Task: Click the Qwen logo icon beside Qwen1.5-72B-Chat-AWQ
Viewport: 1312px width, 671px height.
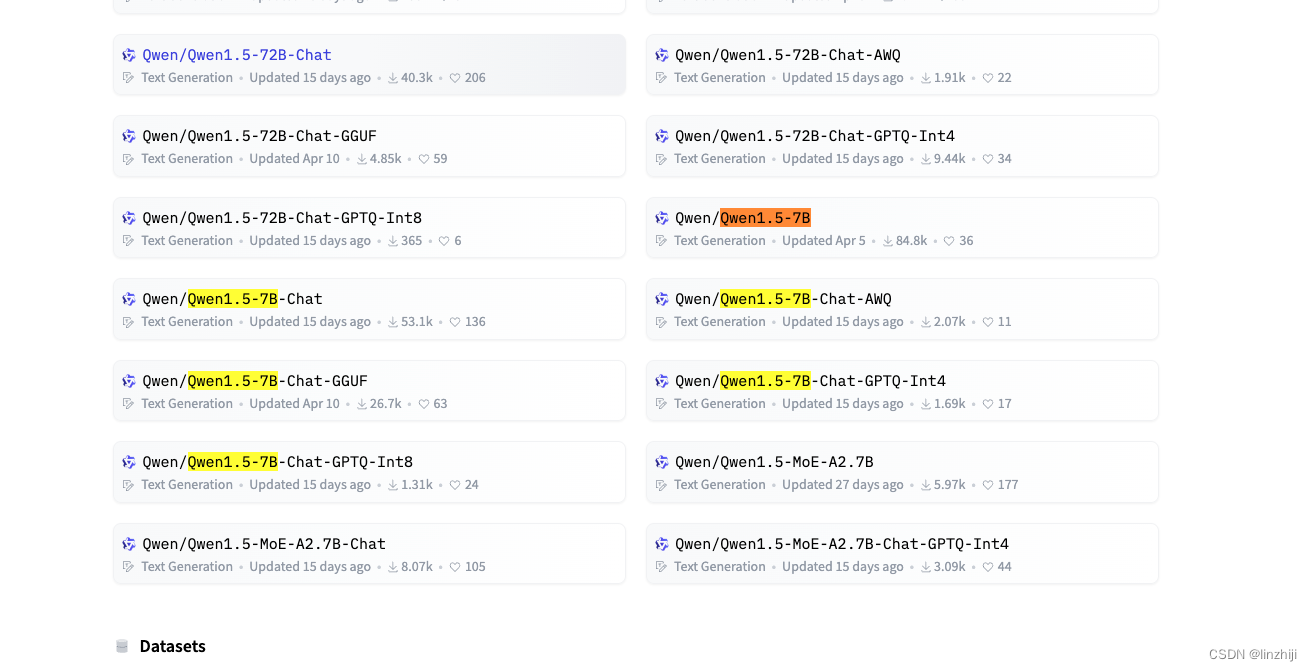Action: click(662, 55)
